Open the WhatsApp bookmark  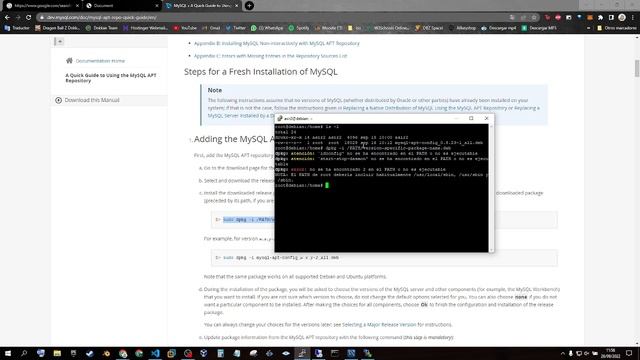tap(267, 28)
